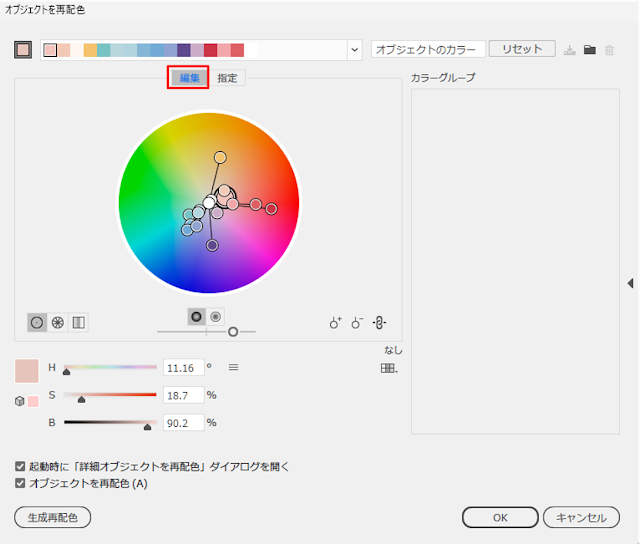Save changes to color group icon

[569, 50]
